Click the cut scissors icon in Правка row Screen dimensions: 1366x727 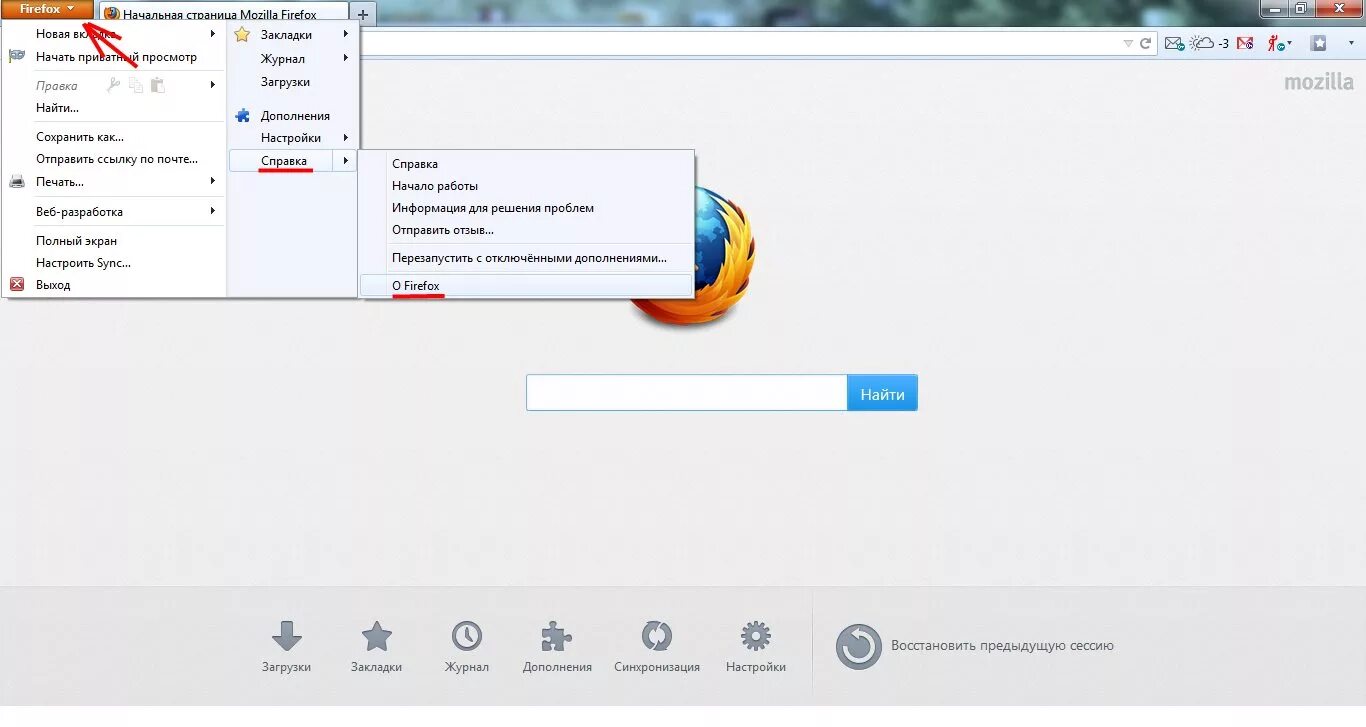[114, 86]
